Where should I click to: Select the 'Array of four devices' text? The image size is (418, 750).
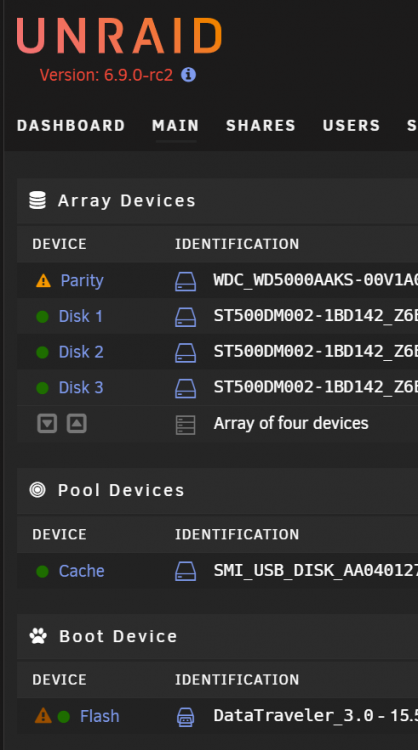(x=291, y=423)
